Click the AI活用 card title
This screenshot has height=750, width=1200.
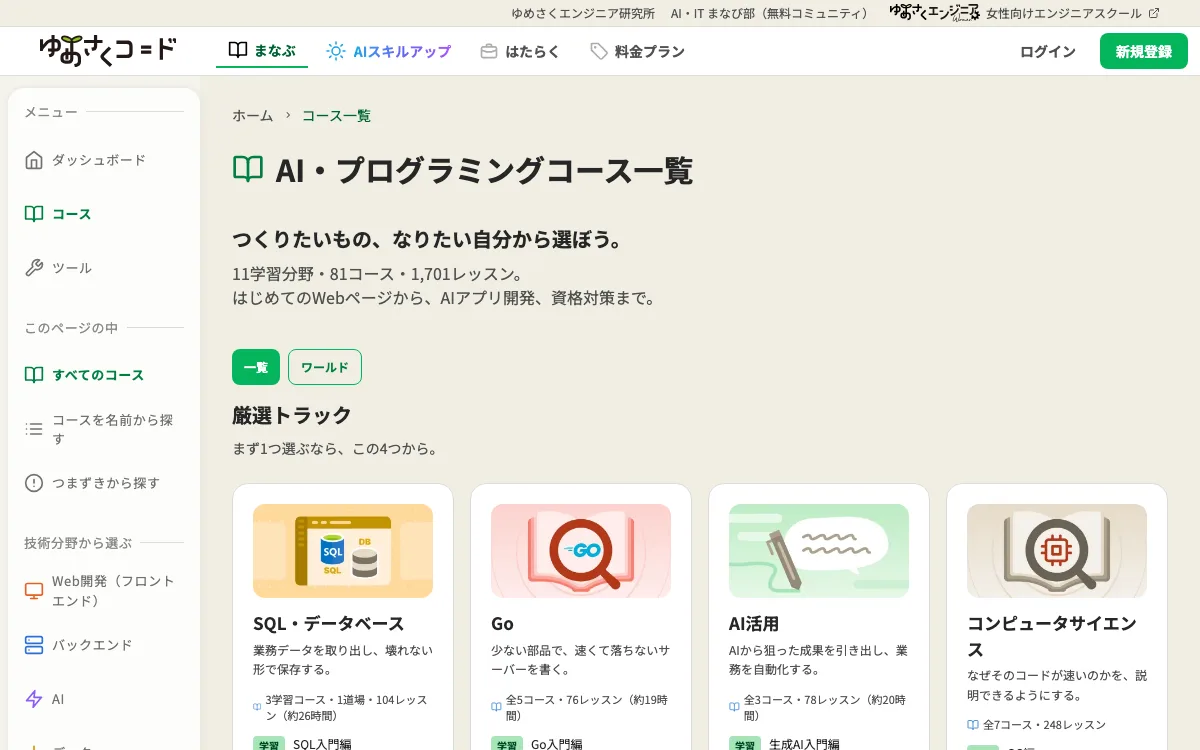click(x=754, y=623)
